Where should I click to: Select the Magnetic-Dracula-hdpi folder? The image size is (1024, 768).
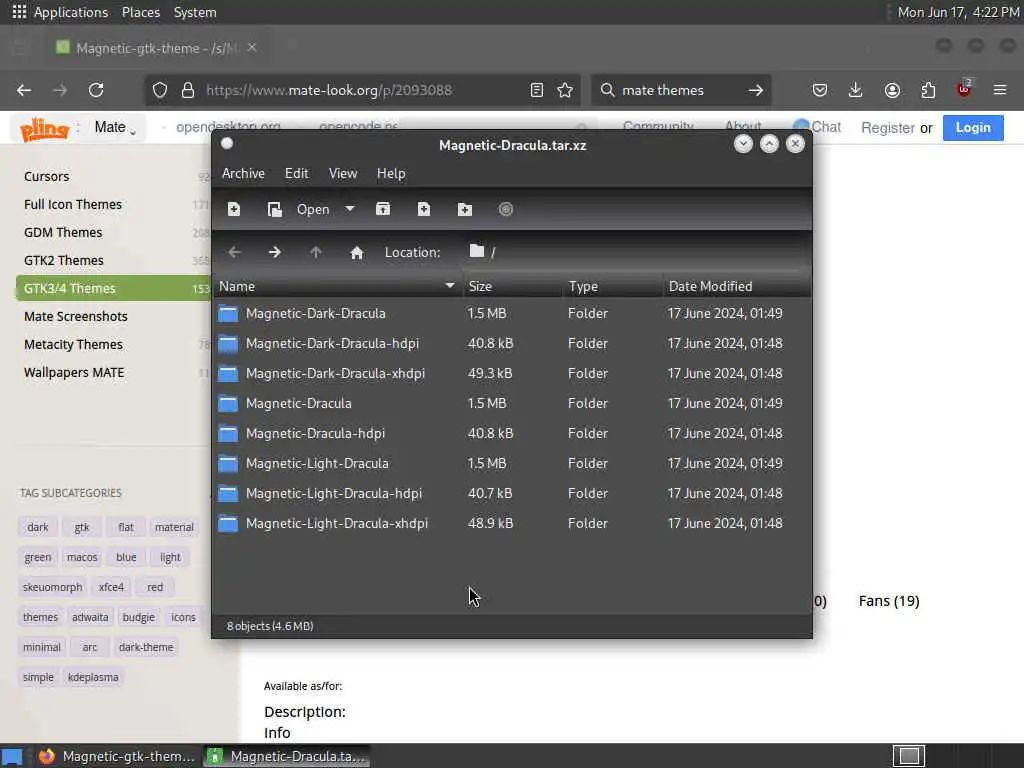[512, 434]
